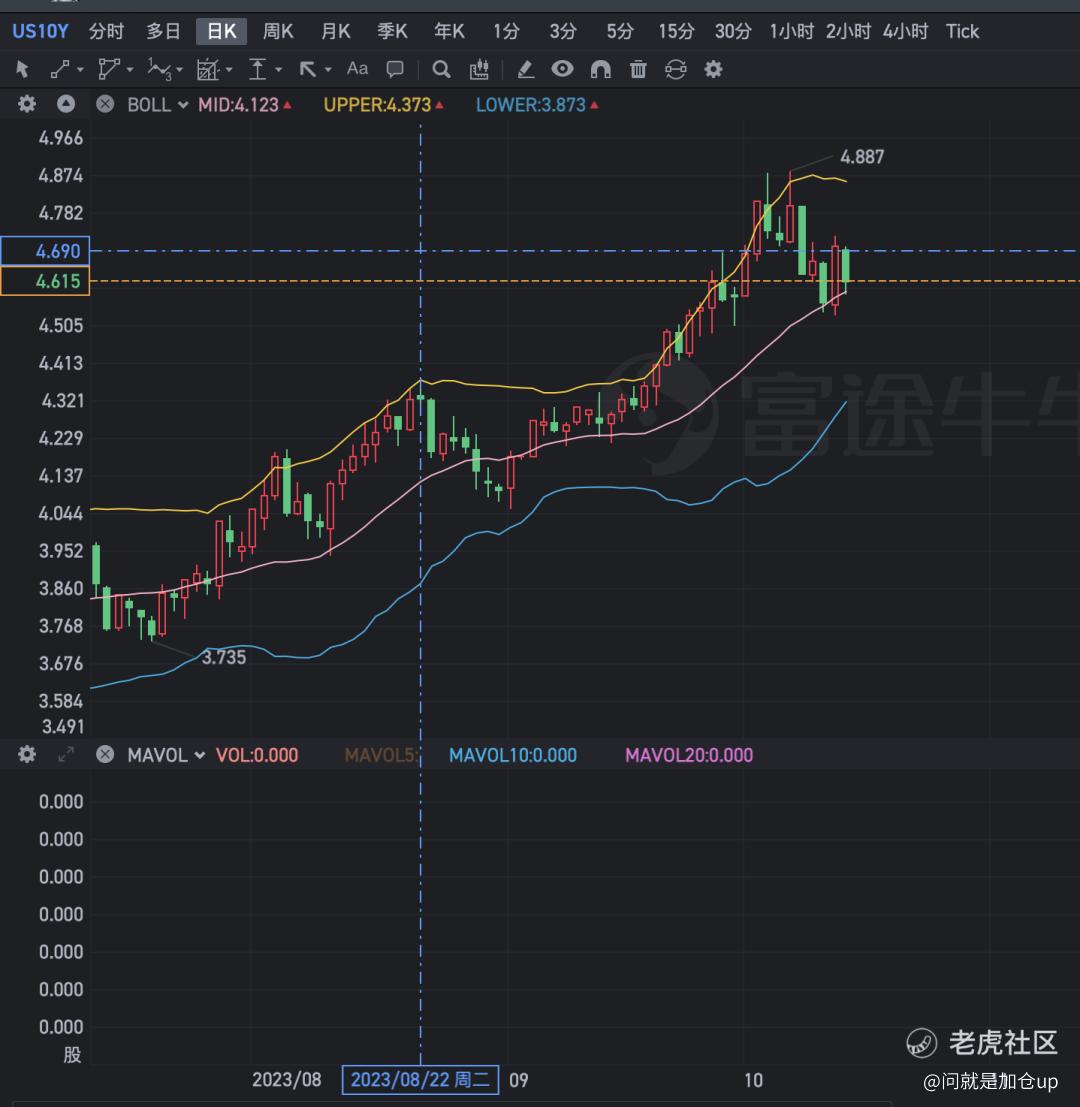Select the polygon shape drawing tool
The width and height of the screenshot is (1080, 1107).
[108, 69]
